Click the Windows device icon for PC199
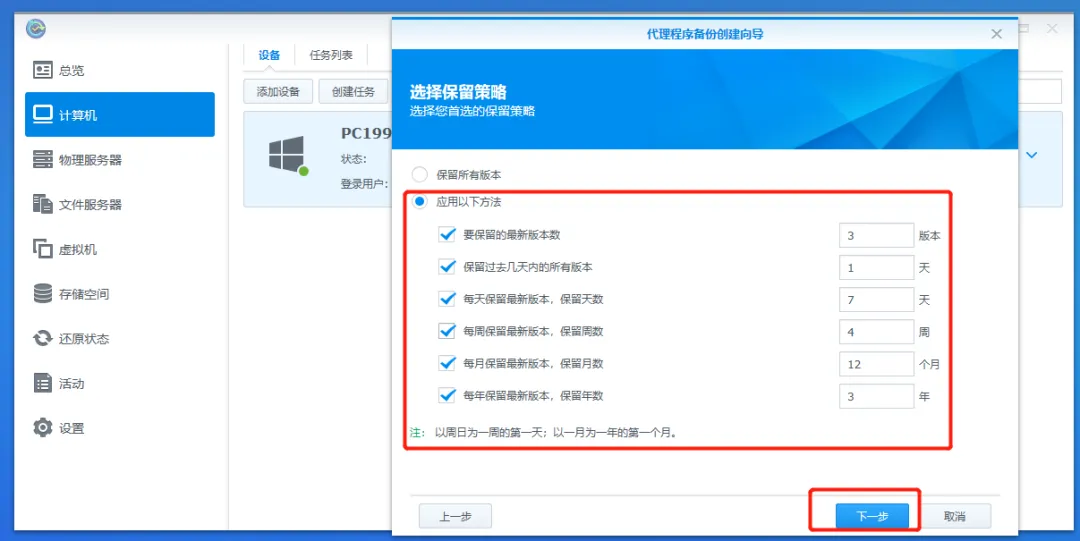Viewport: 1080px width, 541px height. 287,154
